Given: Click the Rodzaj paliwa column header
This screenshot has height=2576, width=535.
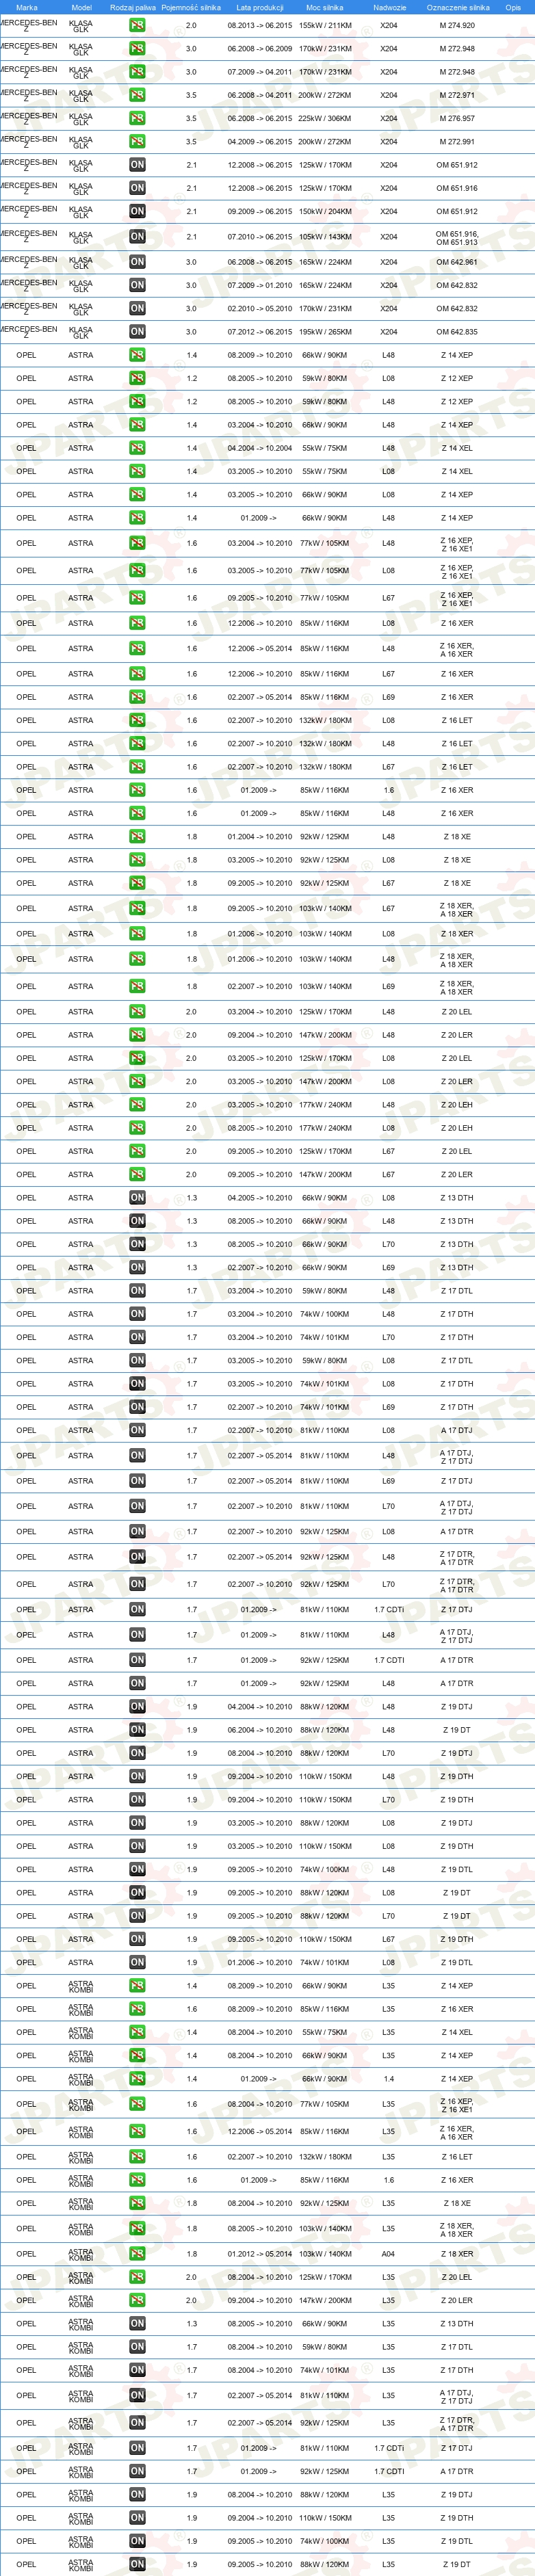Looking at the screenshot, I should [133, 7].
